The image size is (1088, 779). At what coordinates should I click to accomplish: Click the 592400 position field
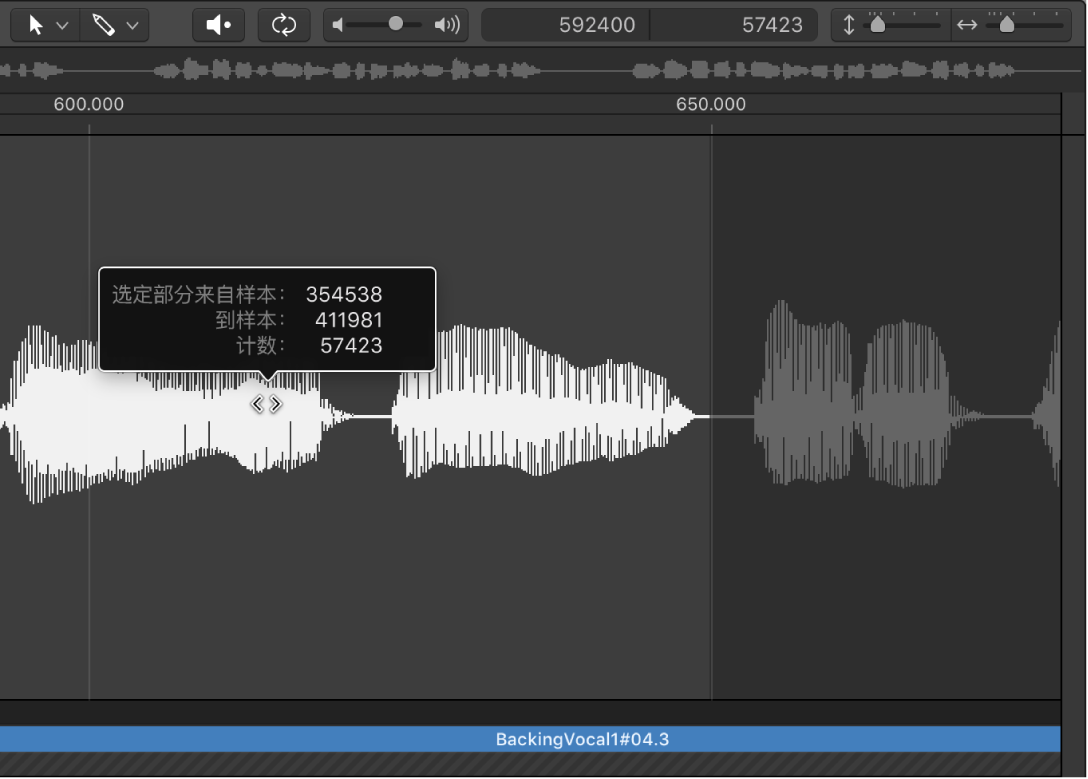click(x=596, y=25)
